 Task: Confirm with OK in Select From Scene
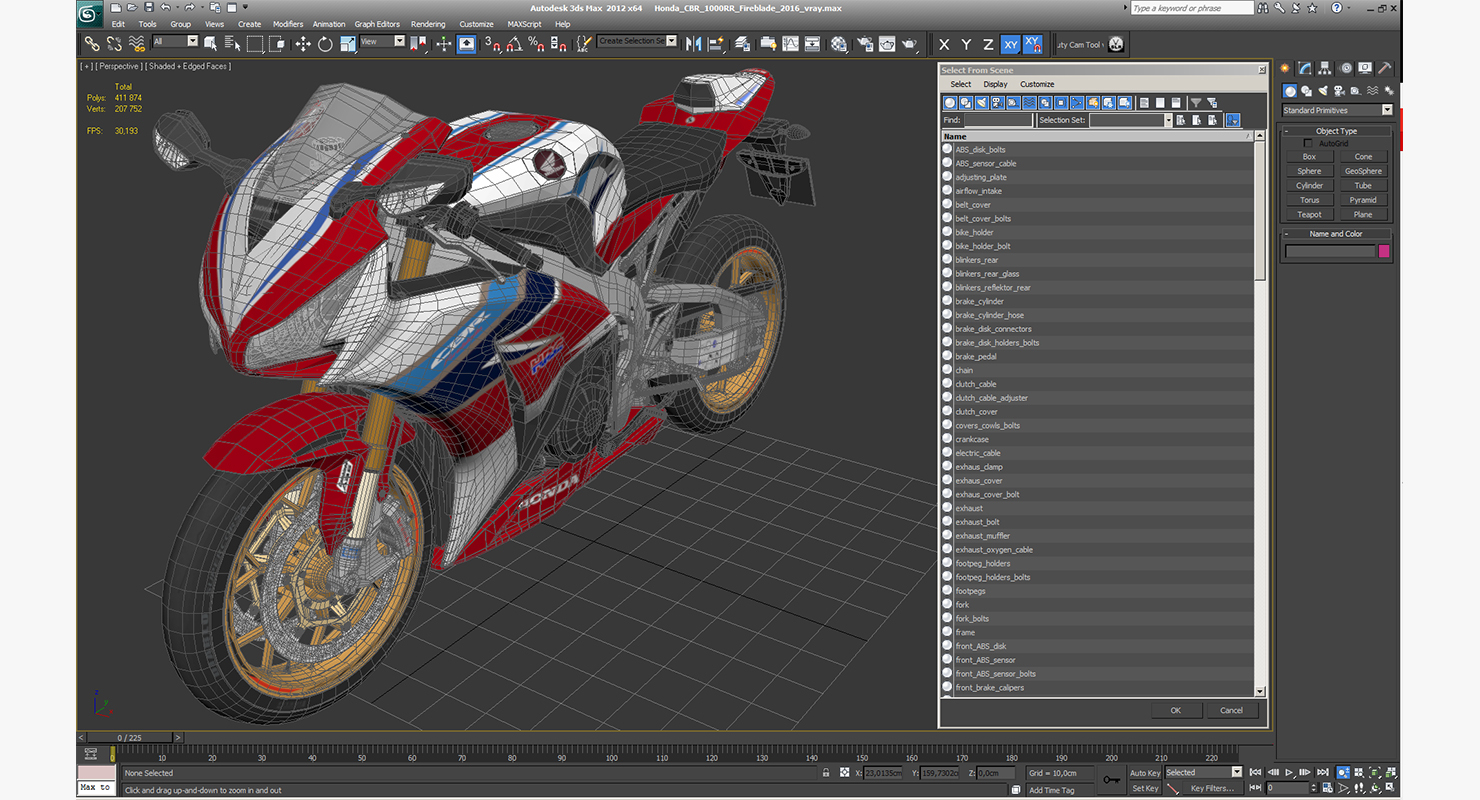tap(1175, 710)
